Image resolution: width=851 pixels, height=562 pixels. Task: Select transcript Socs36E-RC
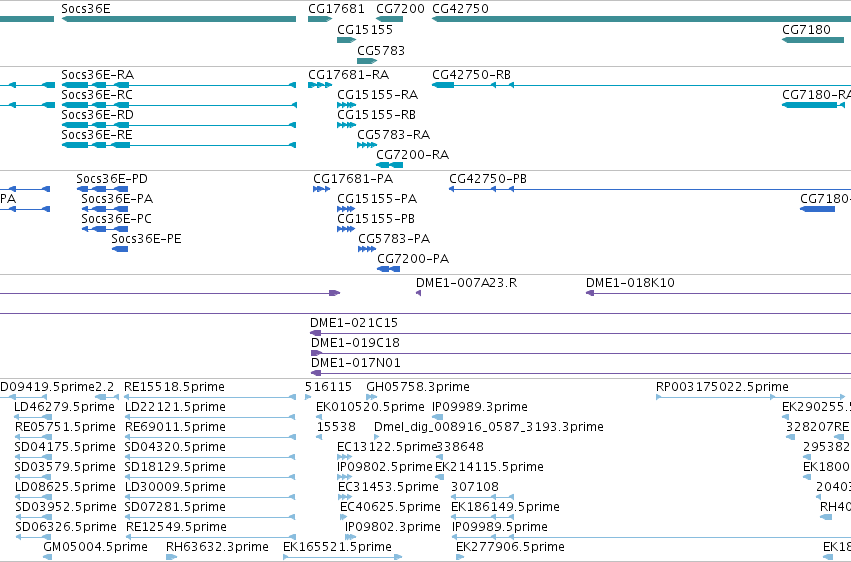click(97, 95)
